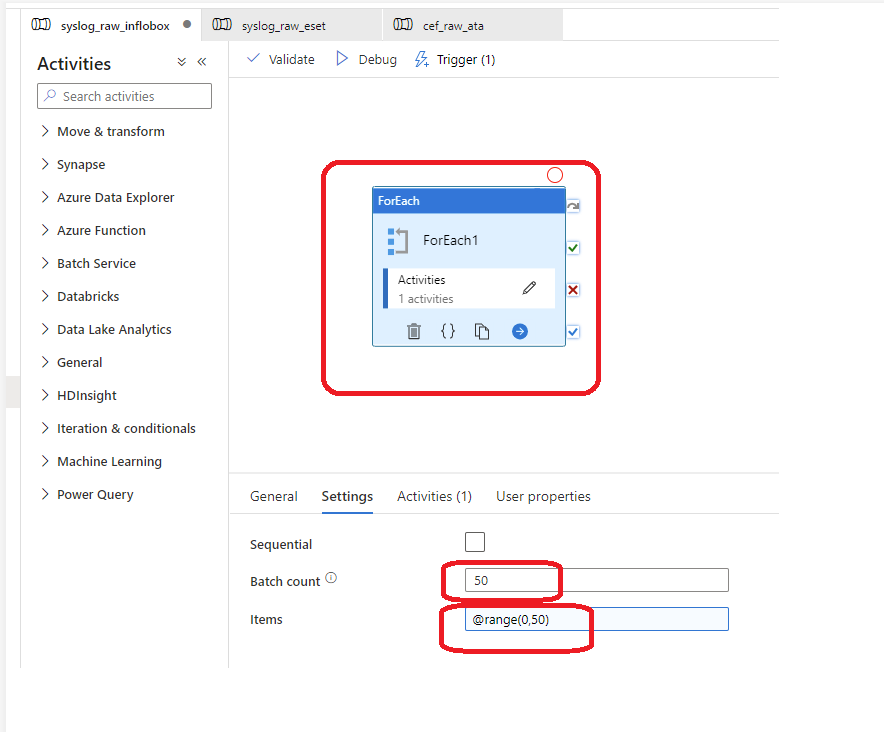This screenshot has height=732, width=884.
Task: Expand the General activities category
Action: pyautogui.click(x=72, y=363)
